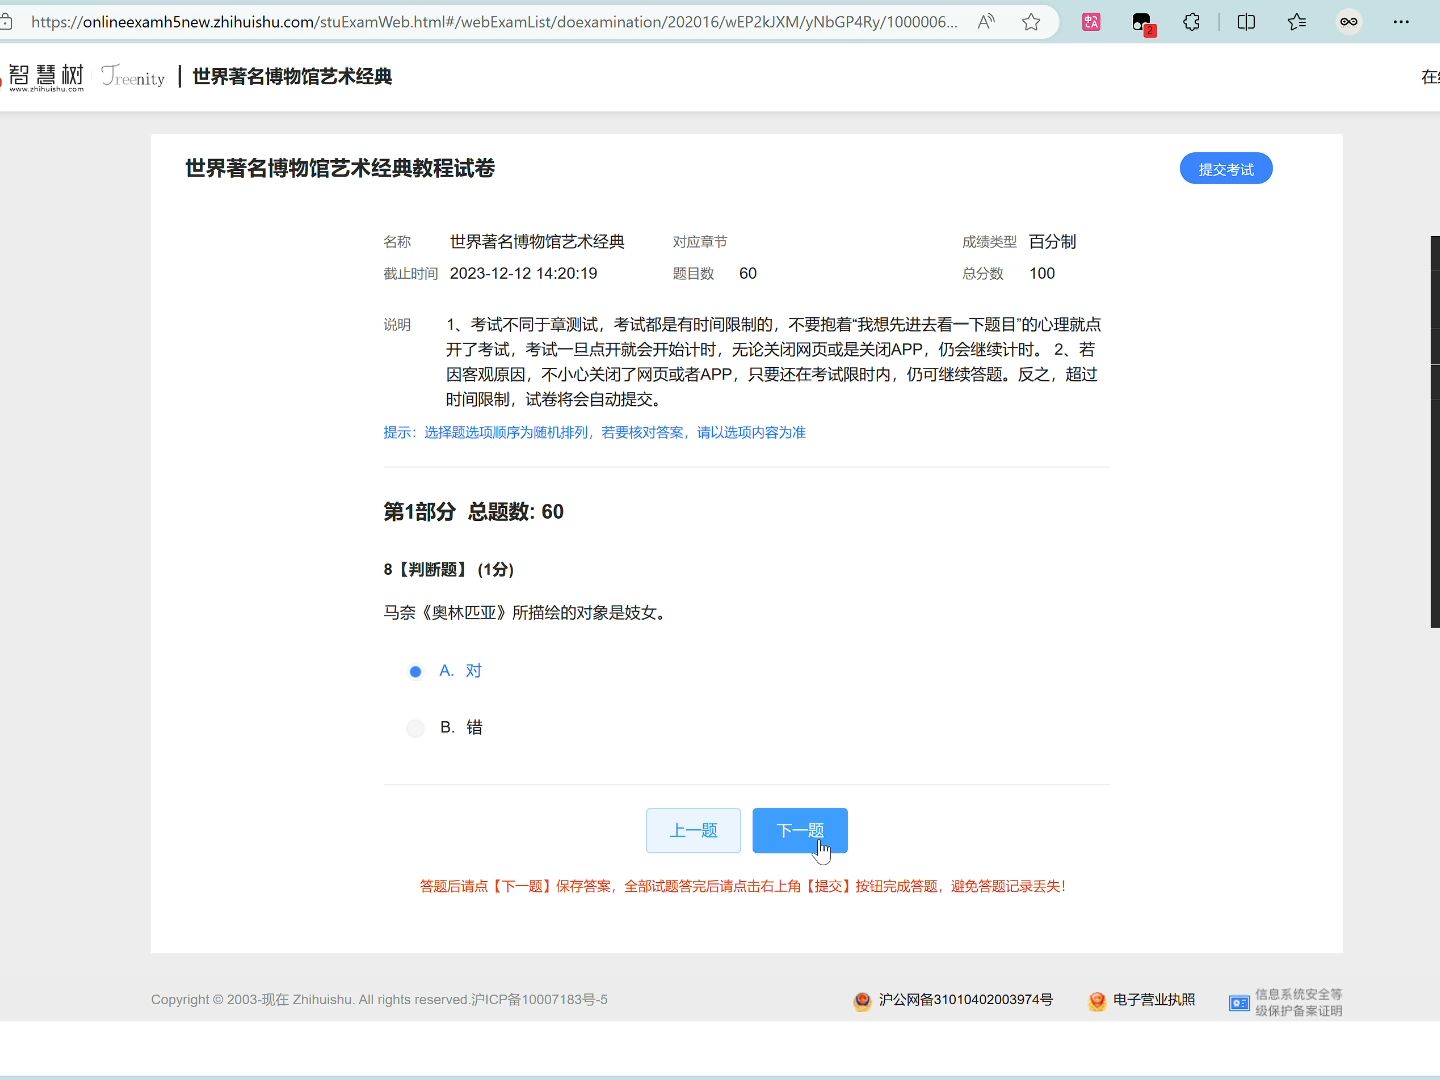The height and width of the screenshot is (1080, 1440).
Task: Select answer A. 对
Action: (445, 671)
